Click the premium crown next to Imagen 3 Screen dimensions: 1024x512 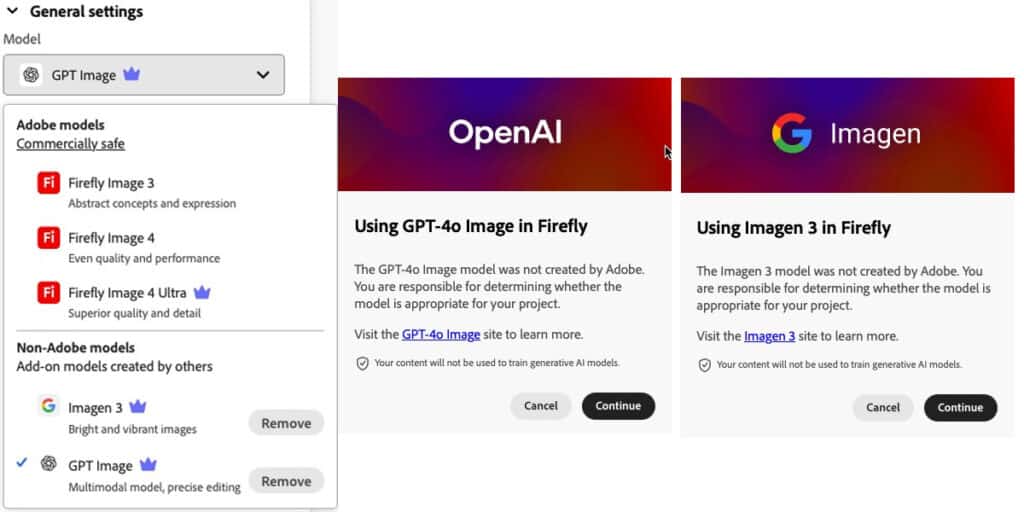point(137,407)
